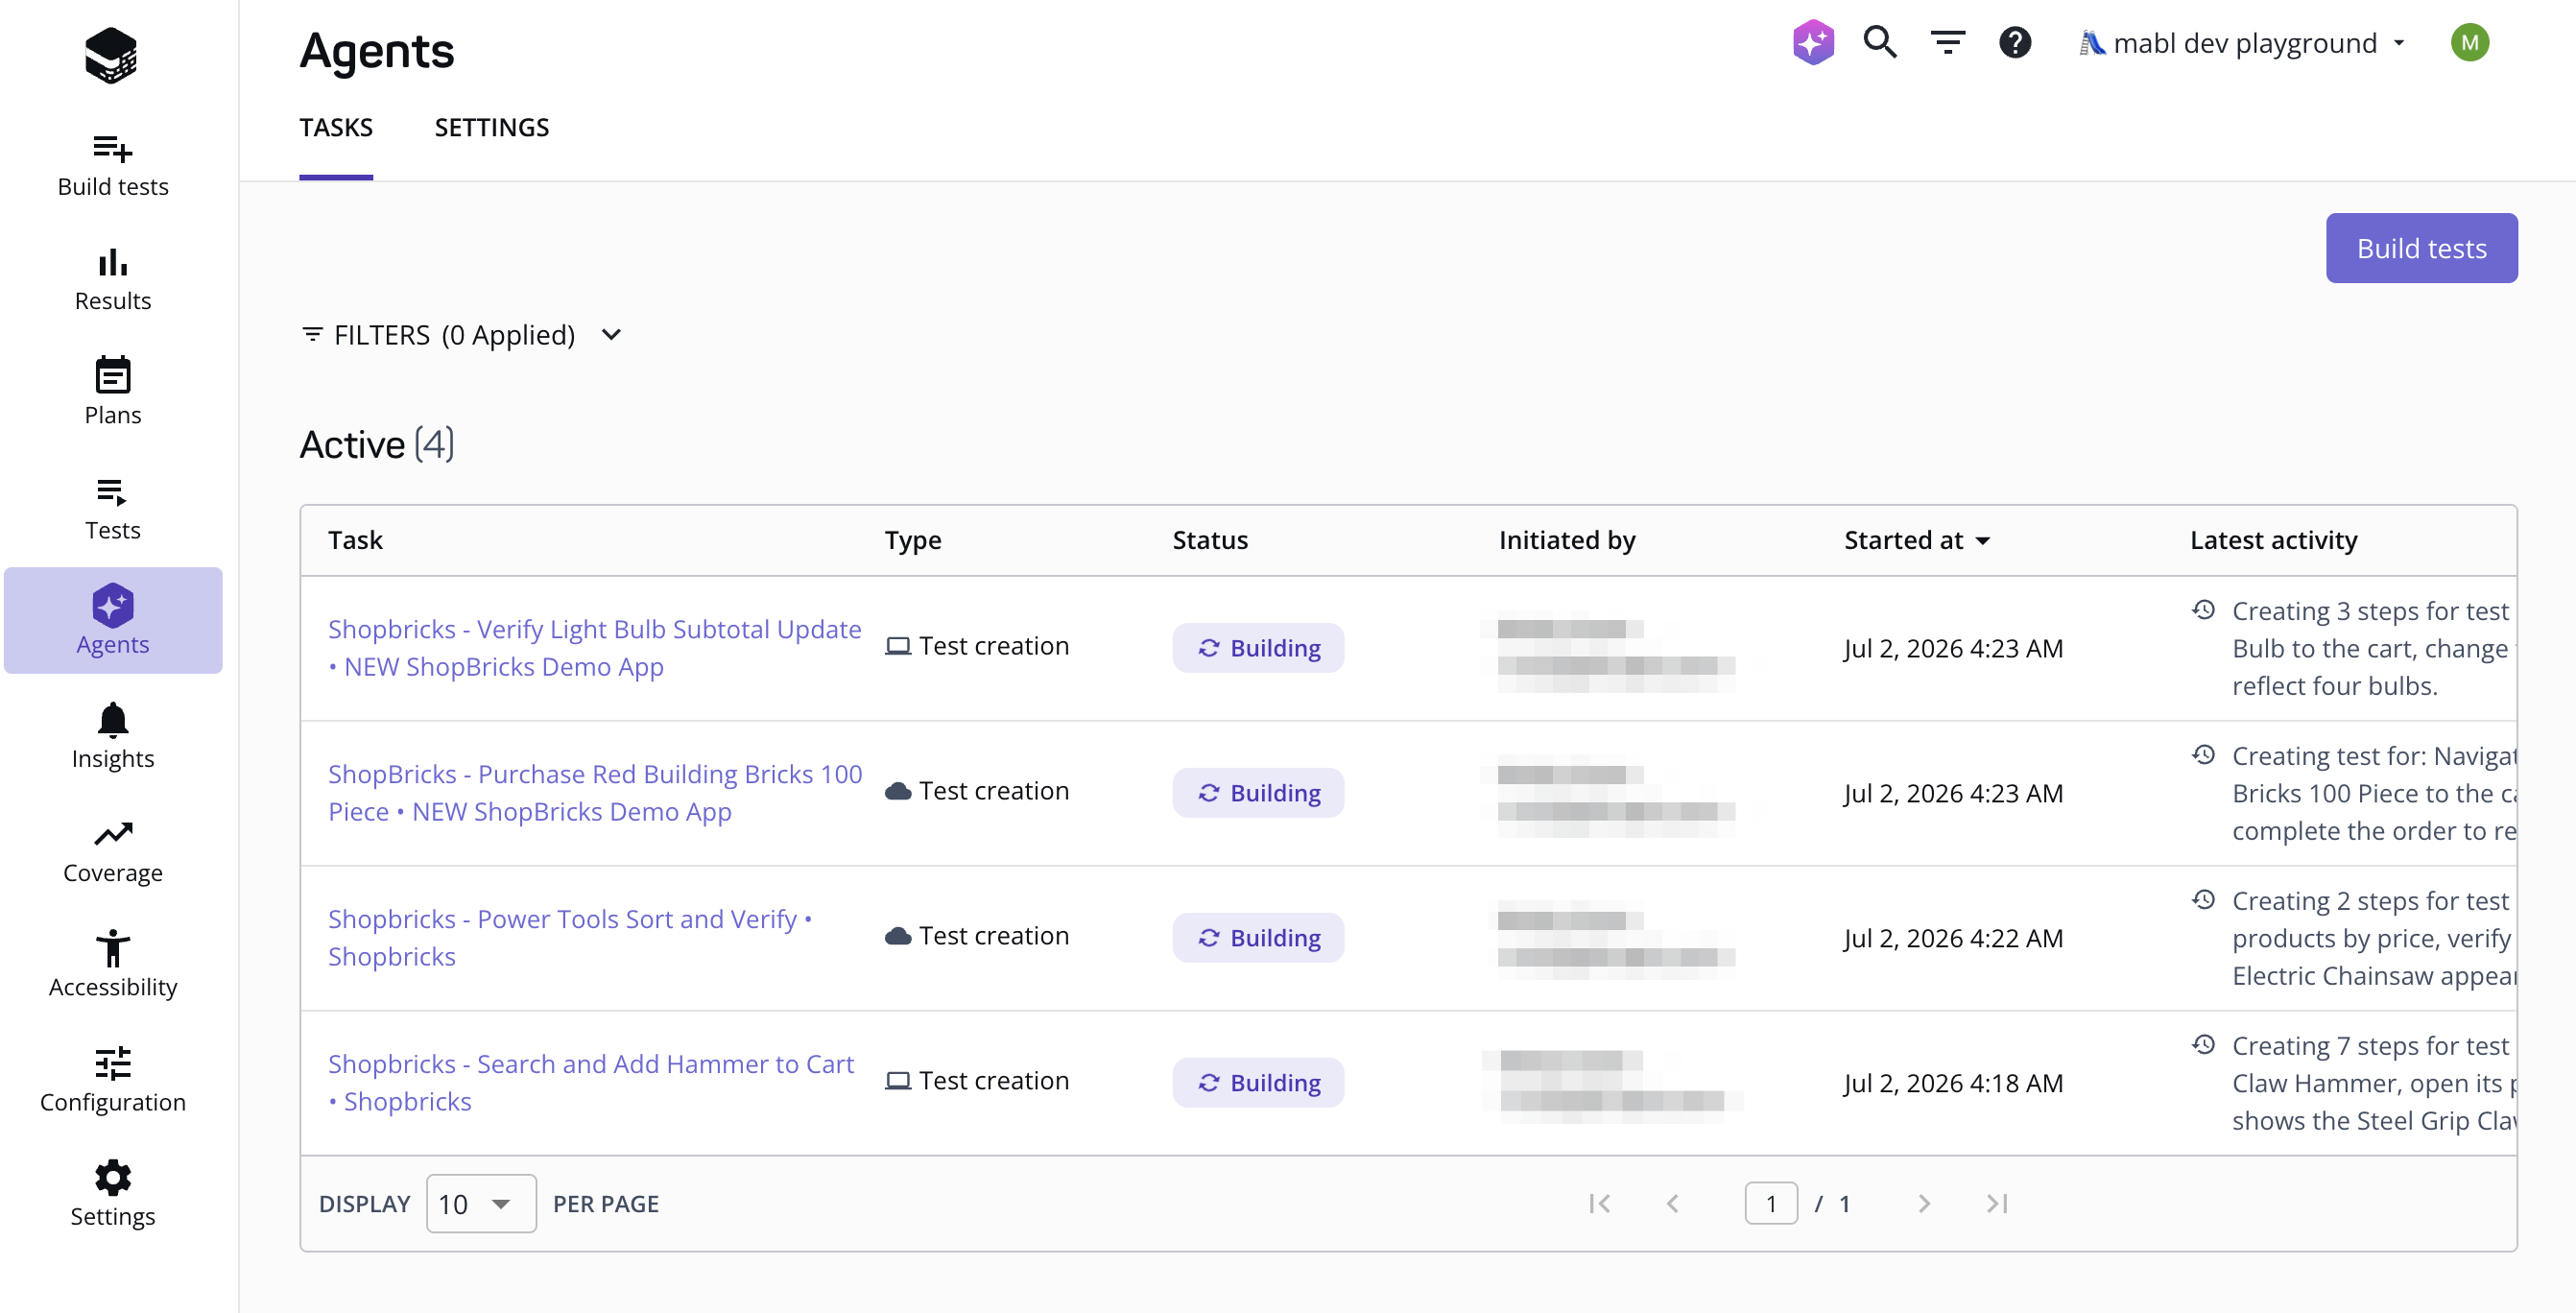
Task: Select Agents in the sidebar
Action: pyautogui.click(x=113, y=621)
